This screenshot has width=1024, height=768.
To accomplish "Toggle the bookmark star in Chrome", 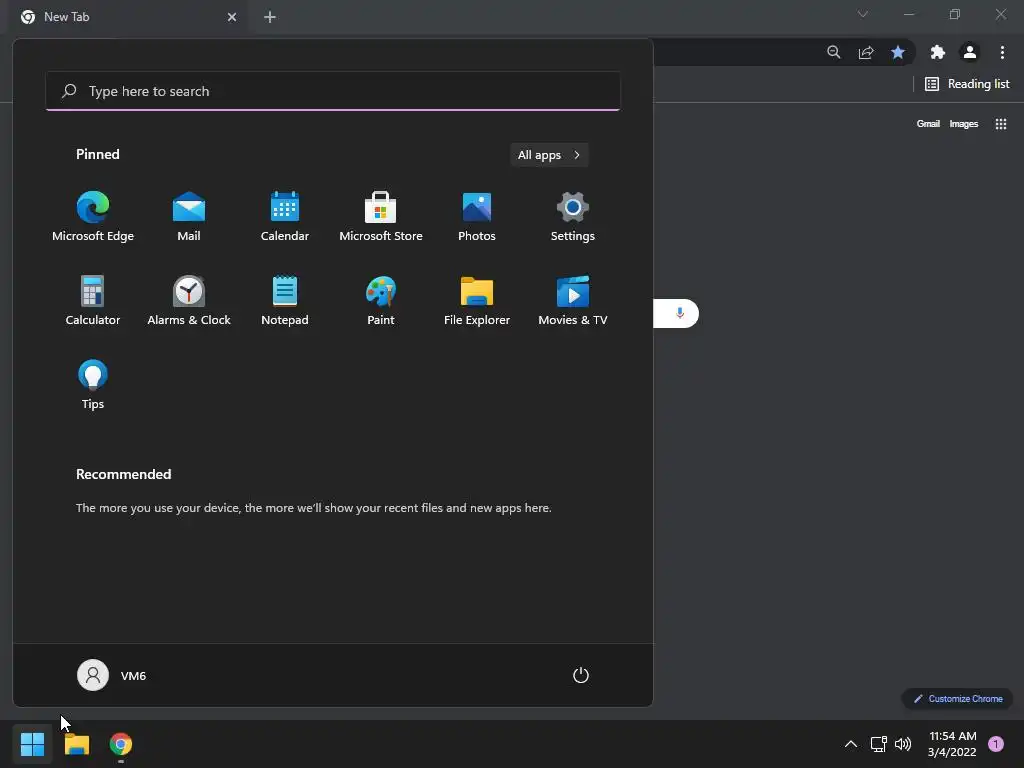I will tap(898, 52).
